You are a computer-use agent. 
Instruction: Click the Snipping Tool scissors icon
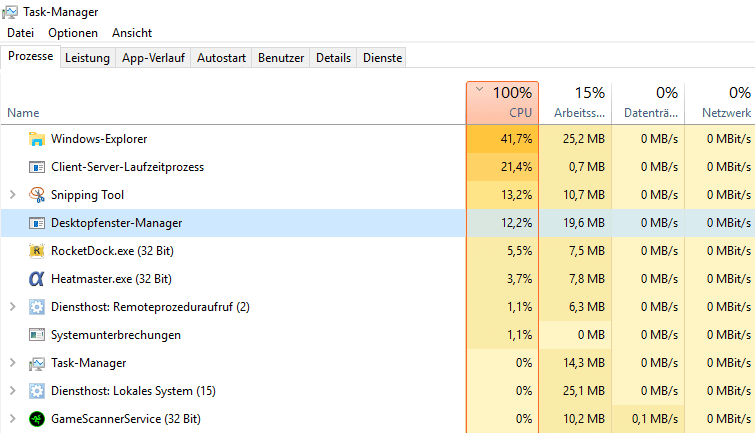(37, 195)
